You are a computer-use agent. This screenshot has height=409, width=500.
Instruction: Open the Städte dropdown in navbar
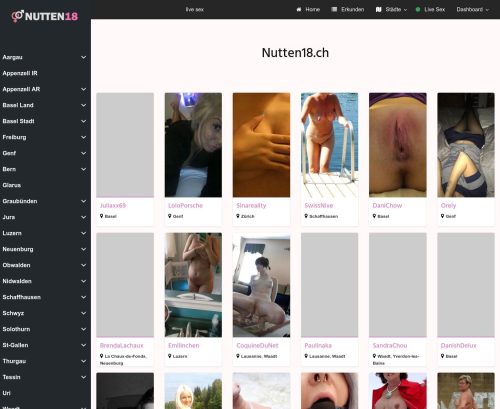pos(392,9)
